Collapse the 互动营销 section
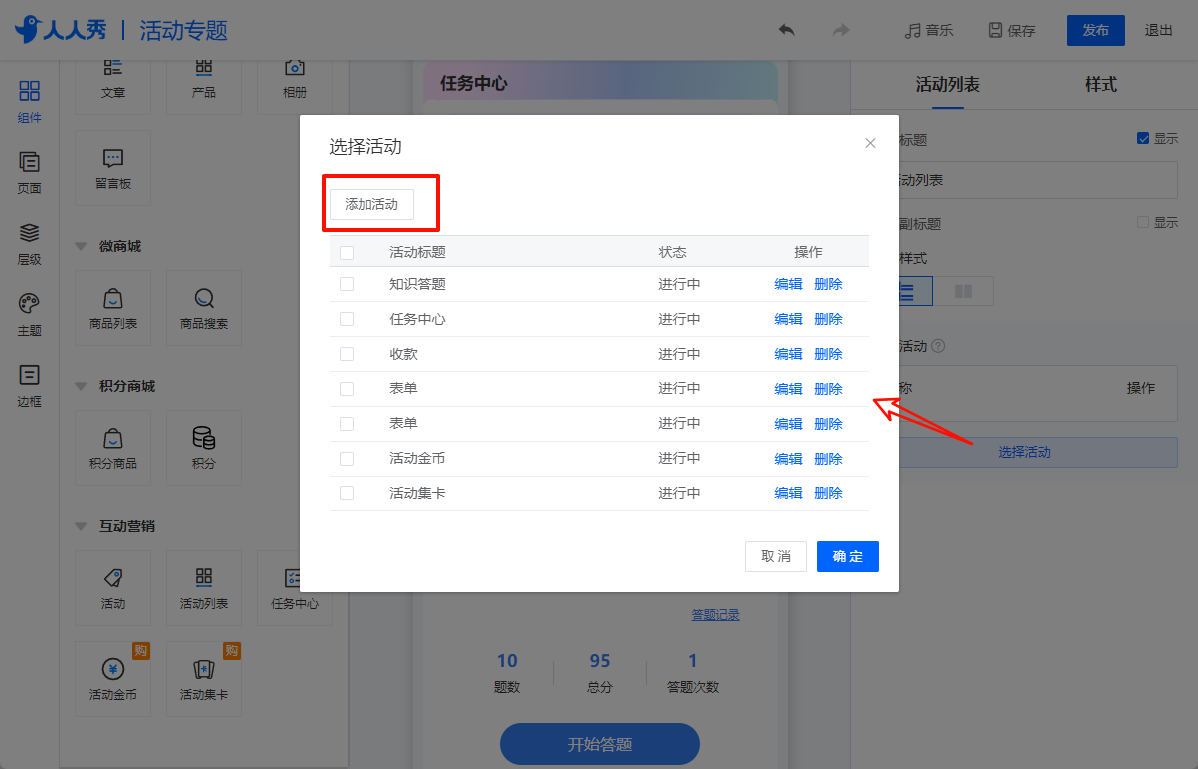This screenshot has height=769, width=1198. [x=81, y=526]
